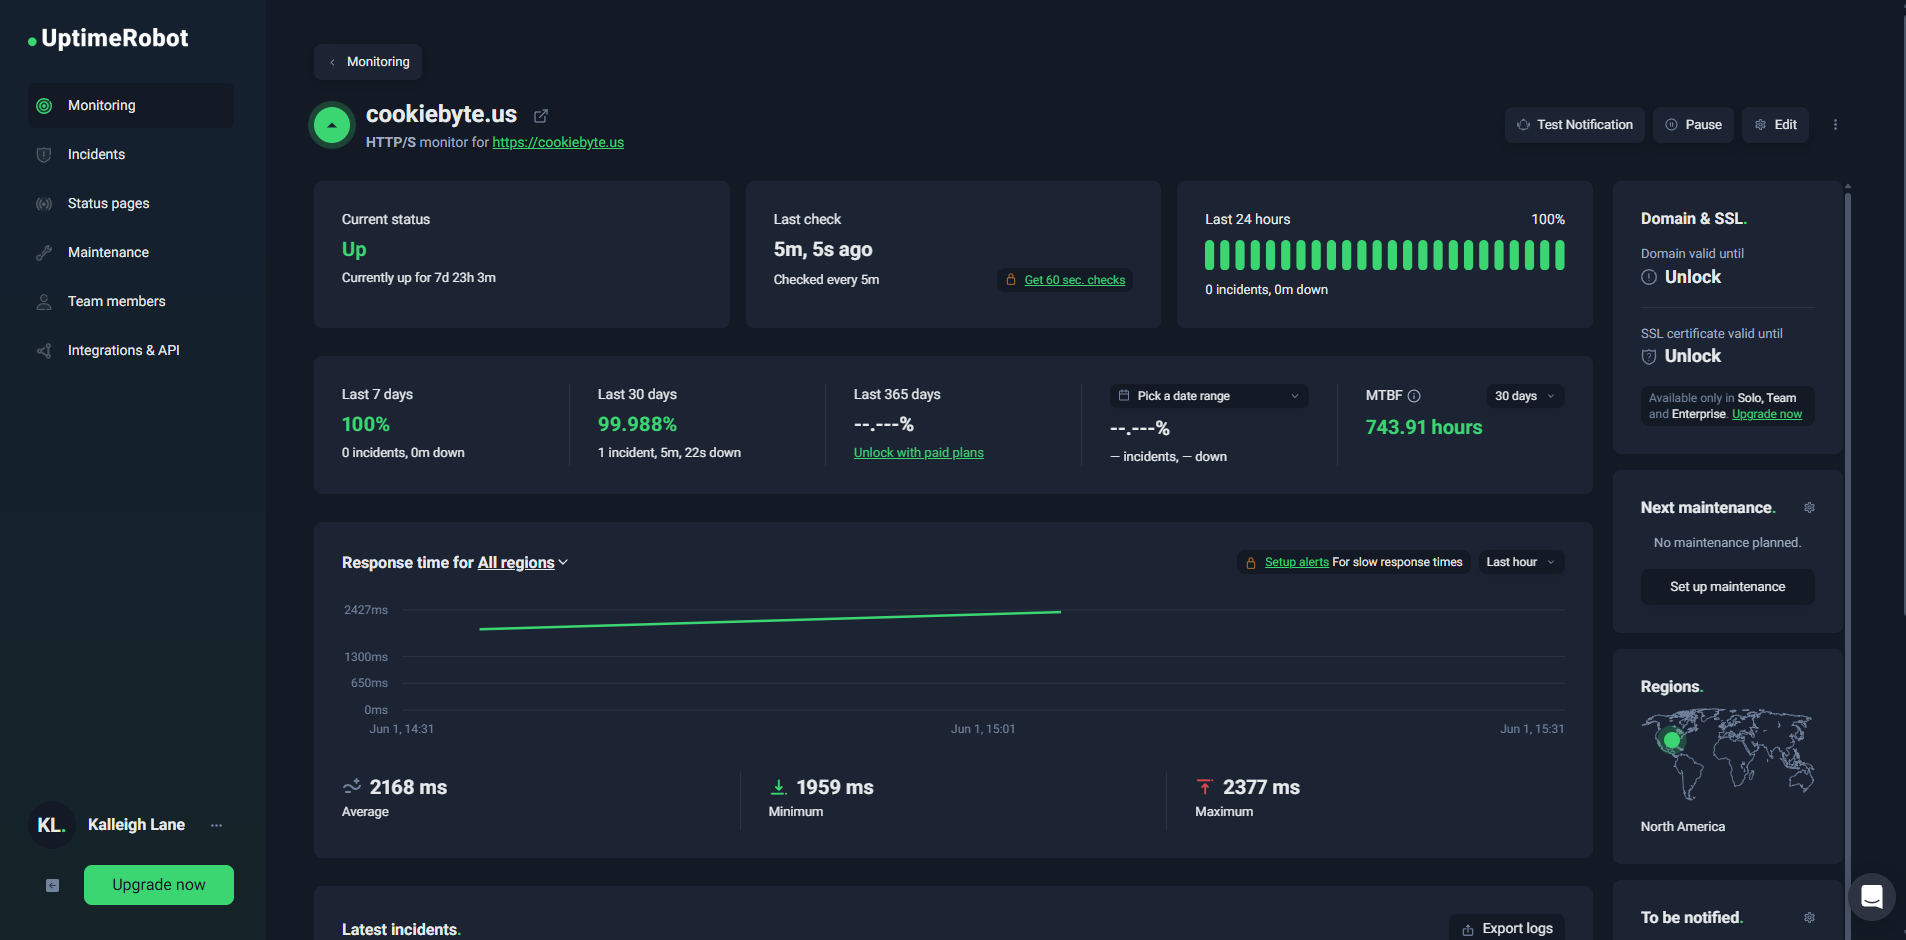The image size is (1906, 940).
Task: Click the Unlock text under SSL certificate
Action: click(x=1693, y=356)
